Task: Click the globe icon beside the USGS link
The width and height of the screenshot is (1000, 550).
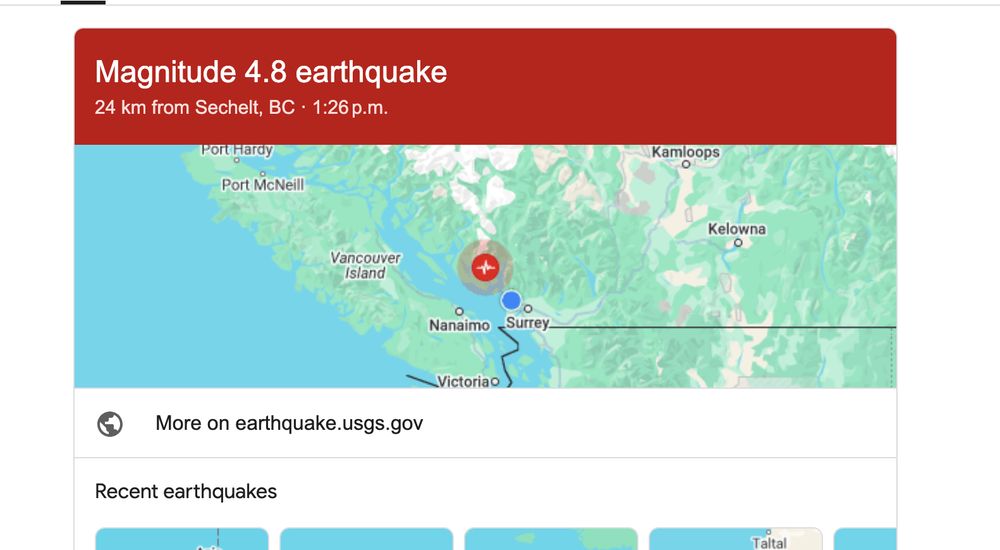Action: pos(110,424)
